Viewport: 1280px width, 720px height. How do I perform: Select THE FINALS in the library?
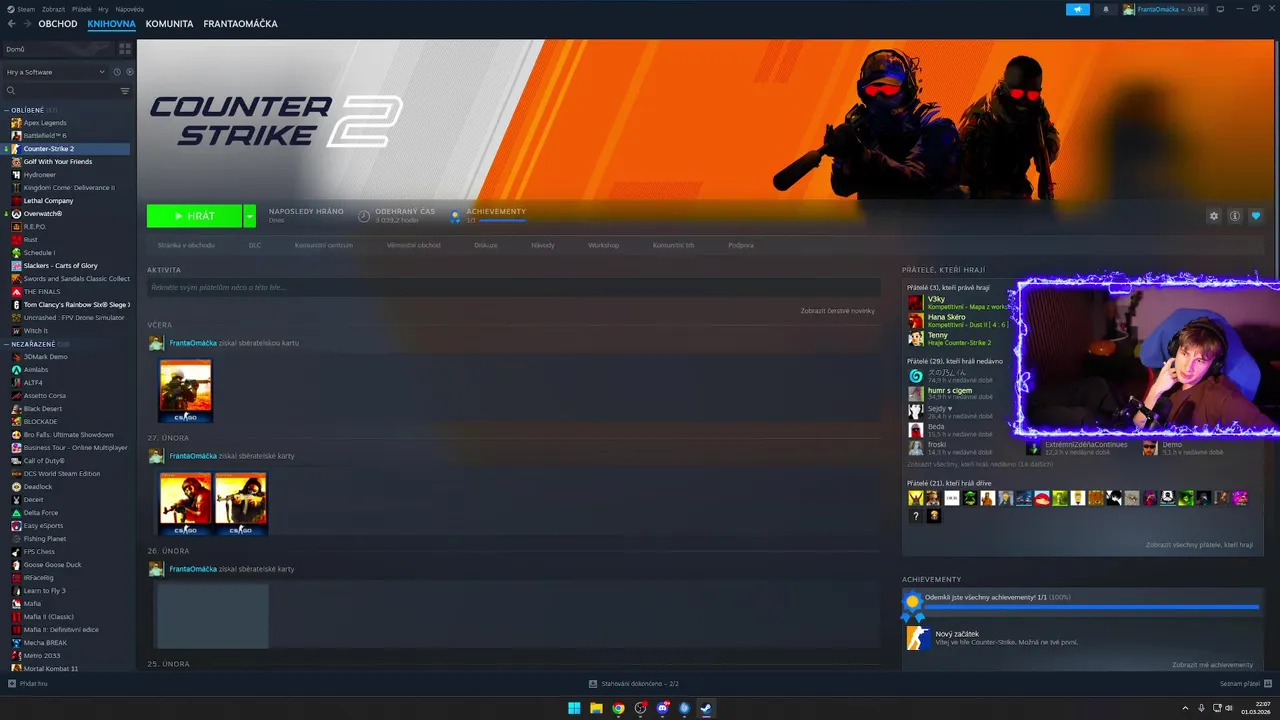pyautogui.click(x=42, y=292)
